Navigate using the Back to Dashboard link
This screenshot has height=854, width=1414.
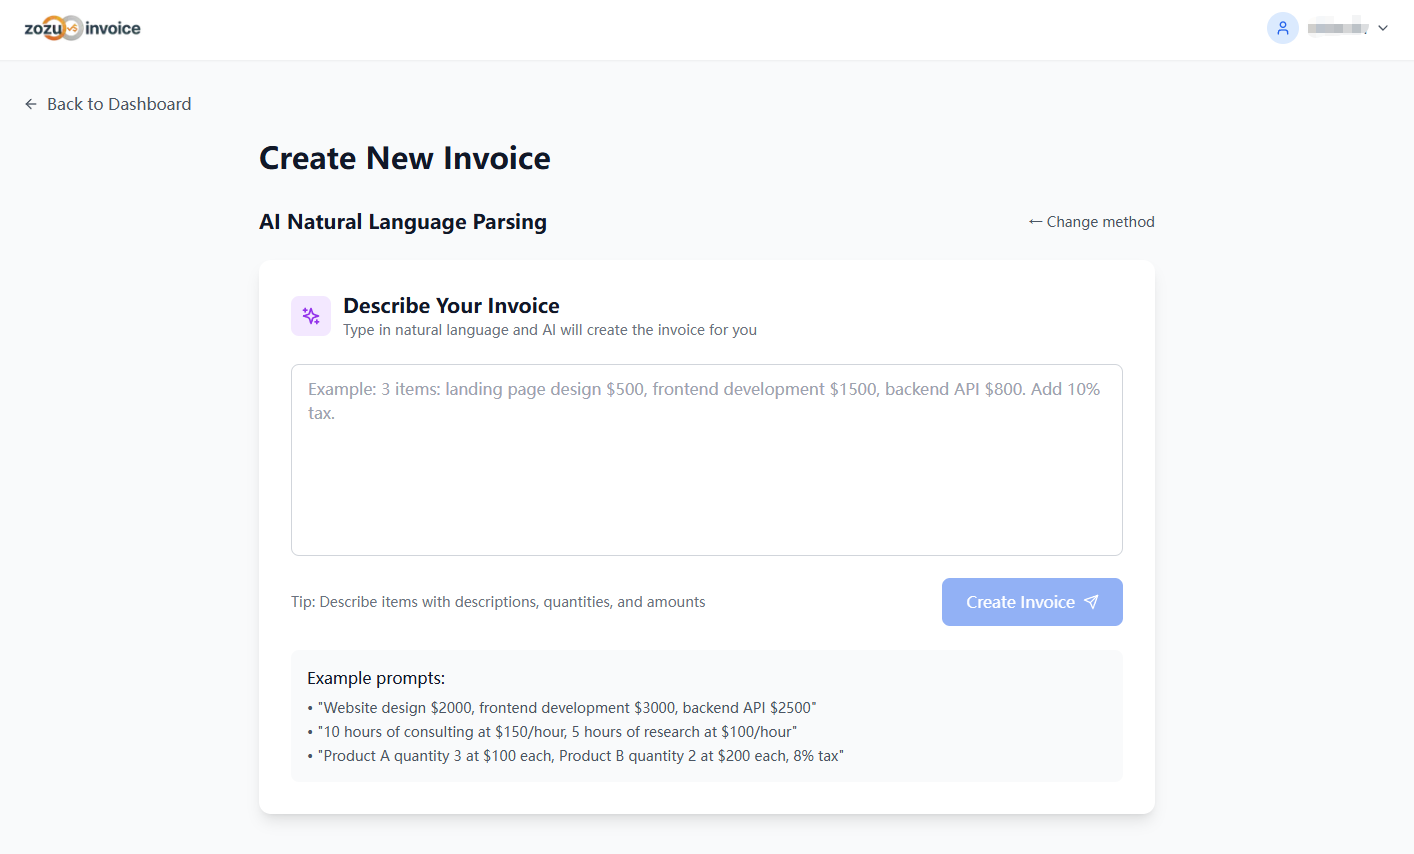pyautogui.click(x=118, y=103)
